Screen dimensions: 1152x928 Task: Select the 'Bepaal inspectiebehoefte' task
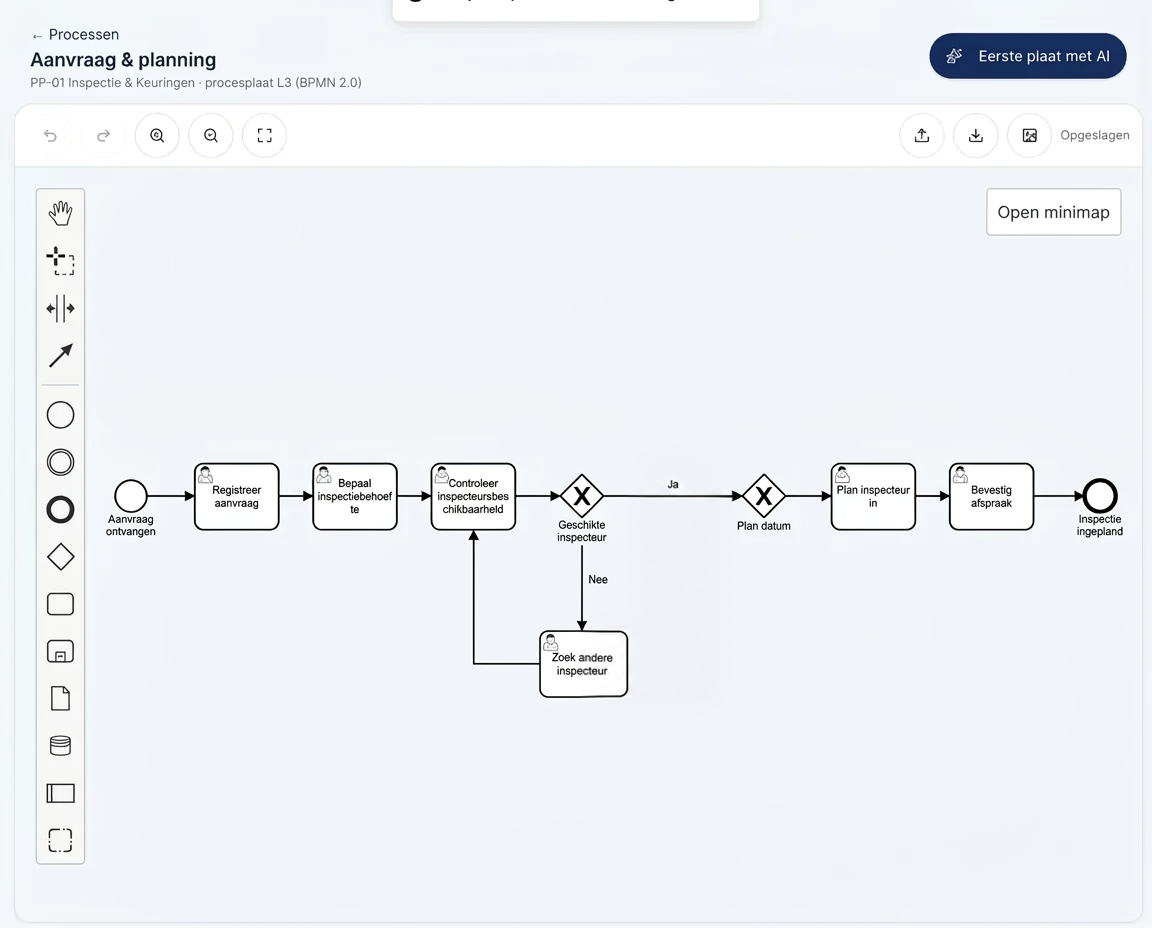[x=355, y=496]
